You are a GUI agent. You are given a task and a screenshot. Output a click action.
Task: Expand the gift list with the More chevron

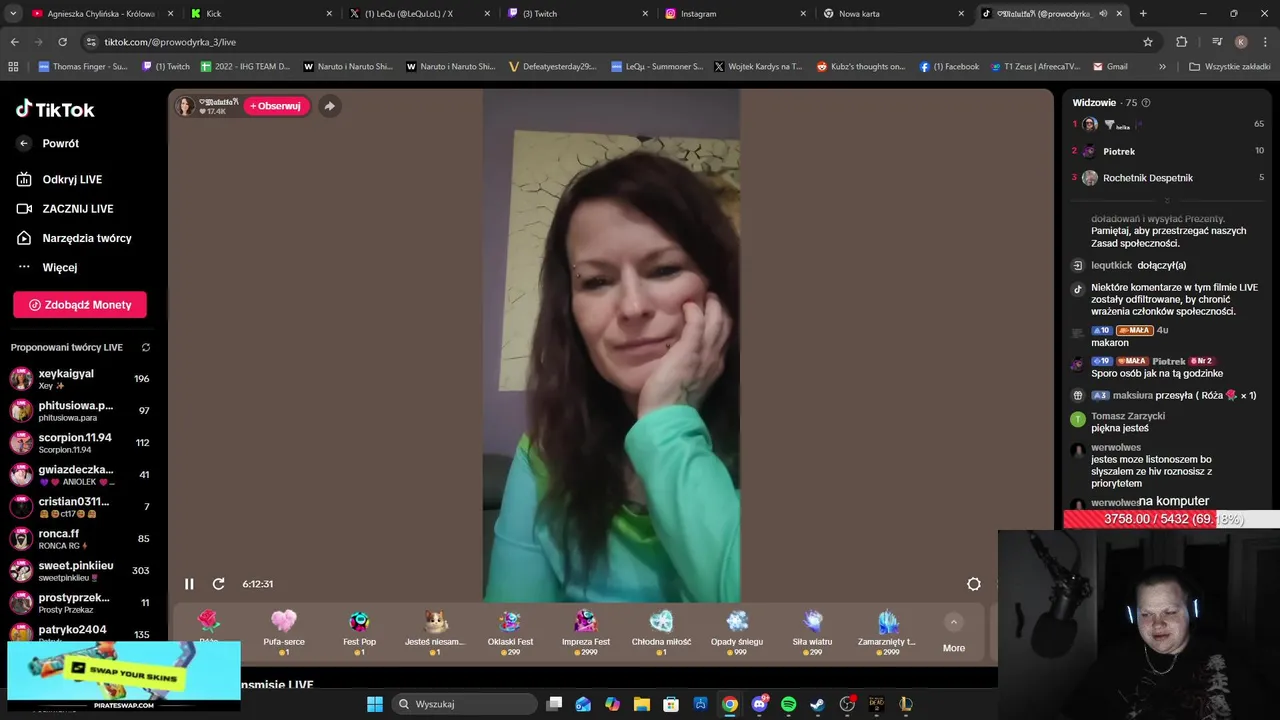click(x=954, y=622)
